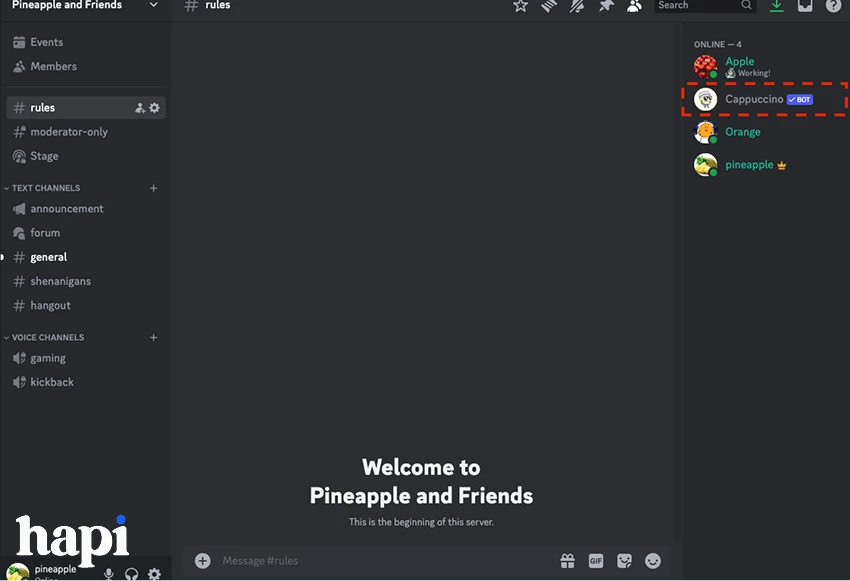Image resolution: width=850 pixels, height=581 pixels.
Task: Toggle channel notification bell mute
Action: click(x=577, y=5)
